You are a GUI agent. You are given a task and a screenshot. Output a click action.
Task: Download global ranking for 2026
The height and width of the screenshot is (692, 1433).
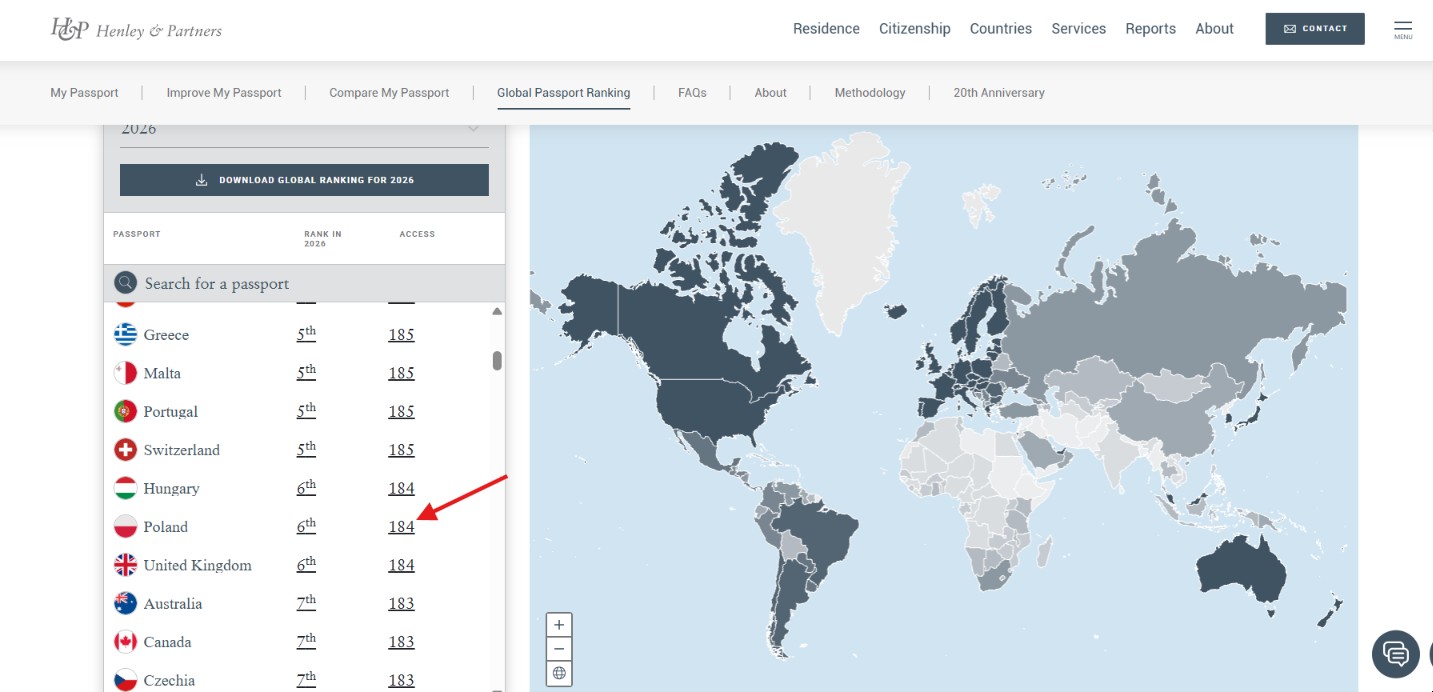(304, 180)
